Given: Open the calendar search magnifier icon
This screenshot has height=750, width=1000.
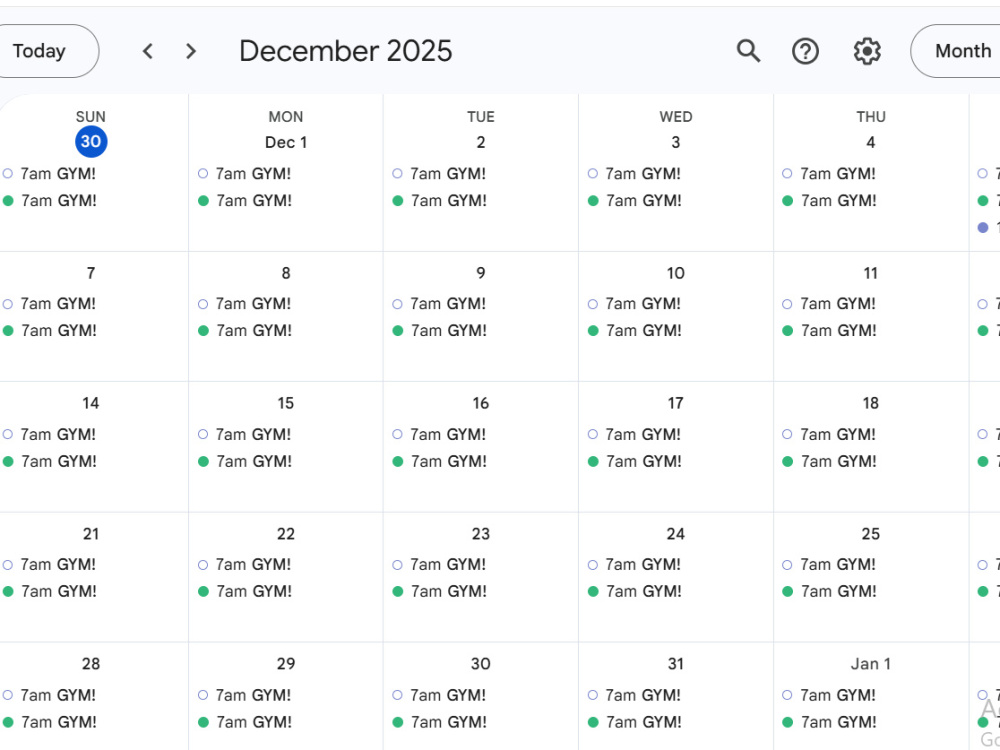Looking at the screenshot, I should coord(748,51).
